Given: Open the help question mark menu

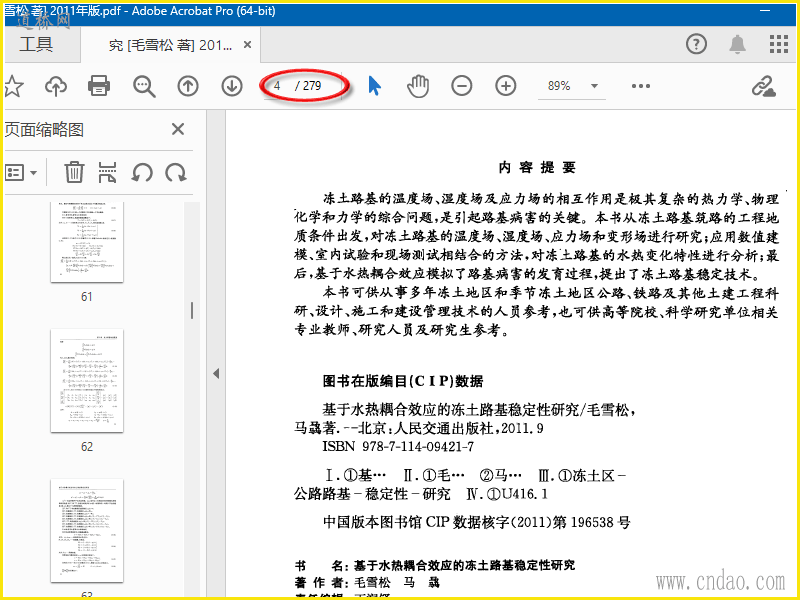Looking at the screenshot, I should pyautogui.click(x=696, y=44).
